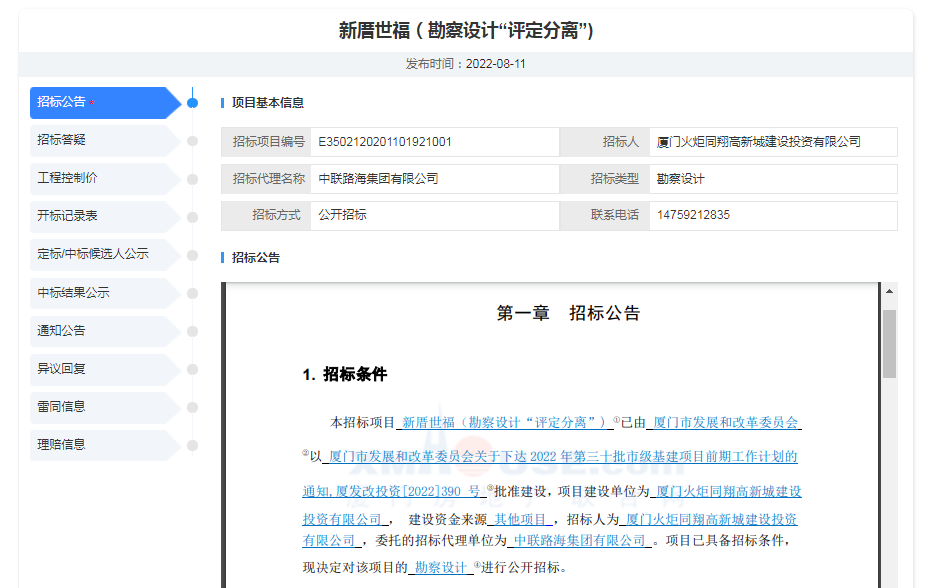
Task: Click the timeline dot next to 招标答疑
Action: (x=193, y=141)
